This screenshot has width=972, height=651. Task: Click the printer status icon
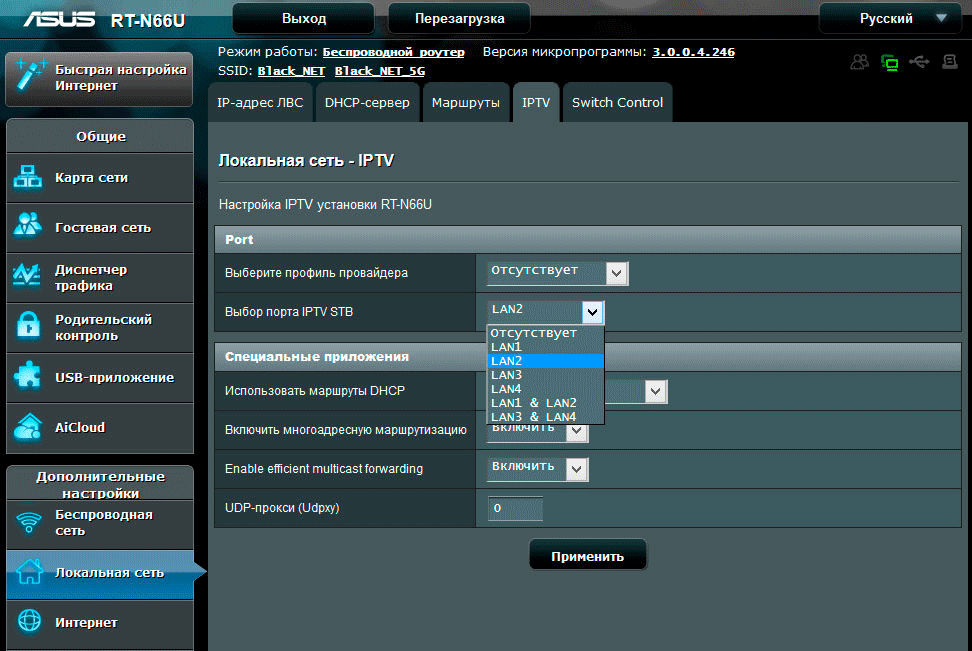950,61
